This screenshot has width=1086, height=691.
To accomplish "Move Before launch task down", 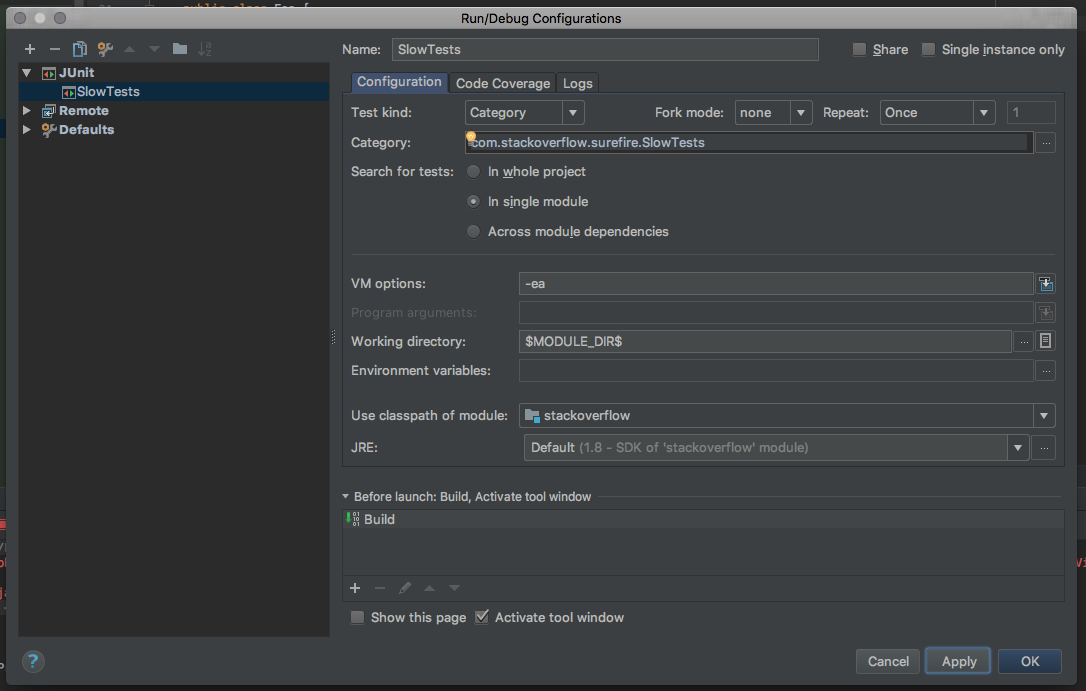I will pos(454,588).
